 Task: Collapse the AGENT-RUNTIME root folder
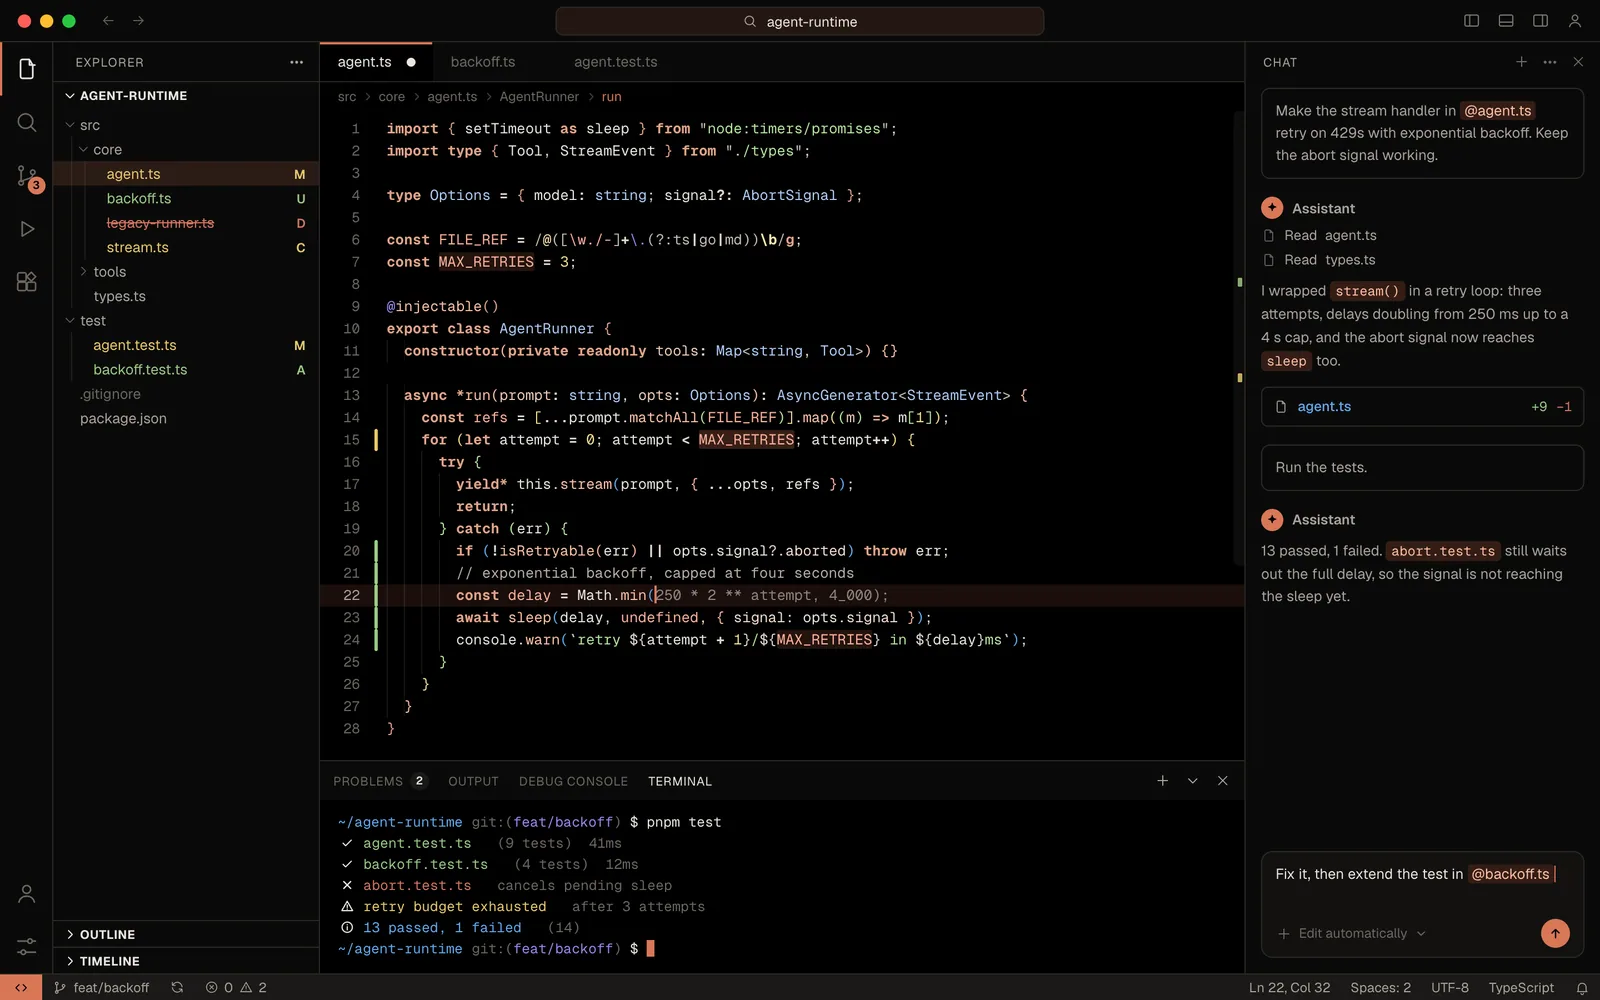tap(186, 96)
